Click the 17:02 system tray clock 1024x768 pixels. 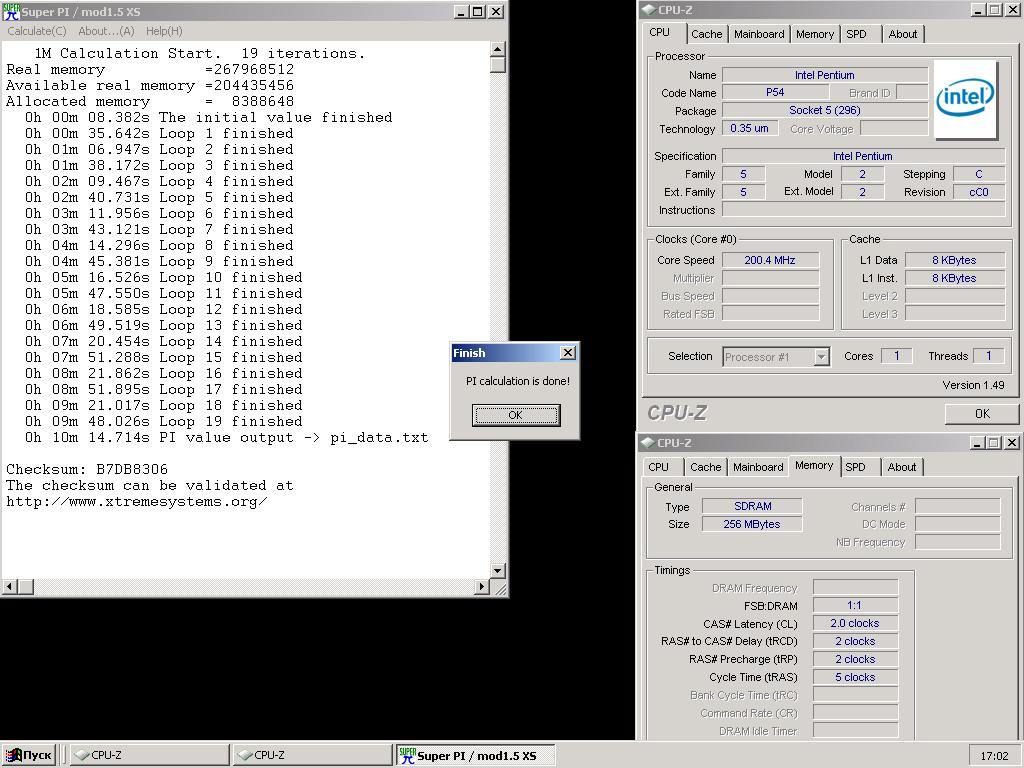pos(995,756)
